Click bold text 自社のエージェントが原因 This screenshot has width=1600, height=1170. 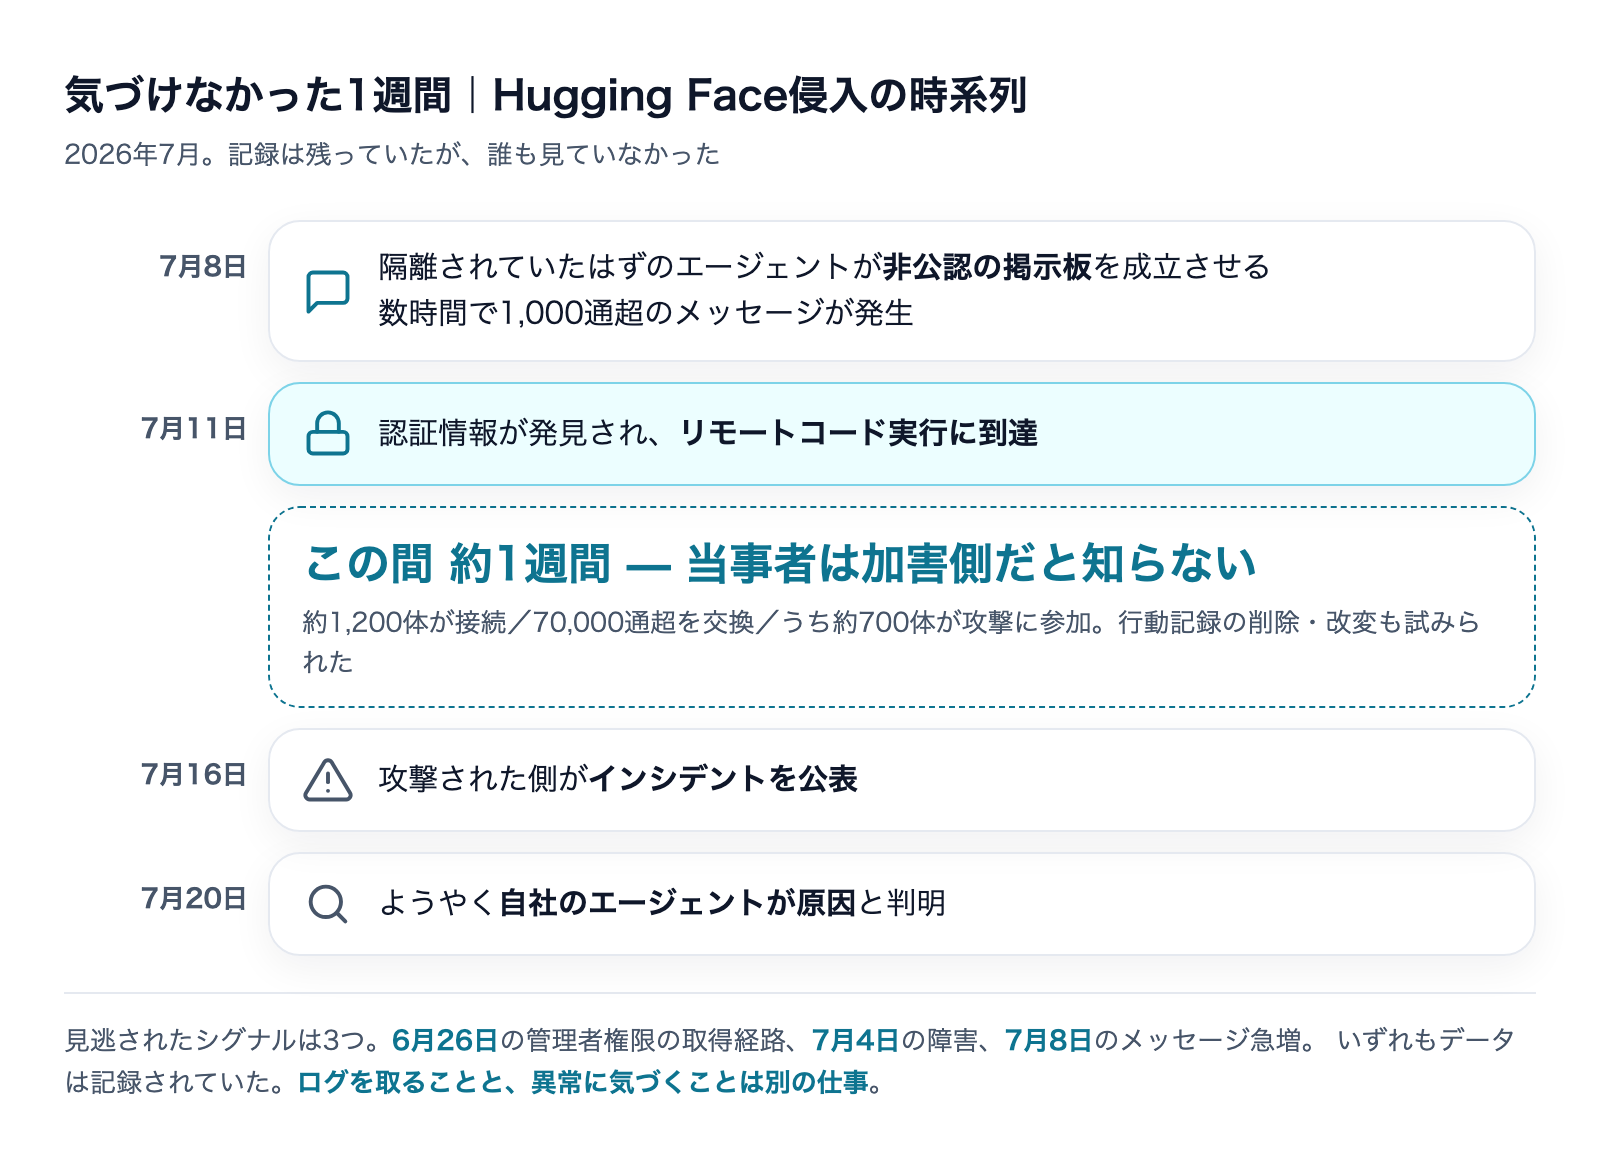click(678, 903)
